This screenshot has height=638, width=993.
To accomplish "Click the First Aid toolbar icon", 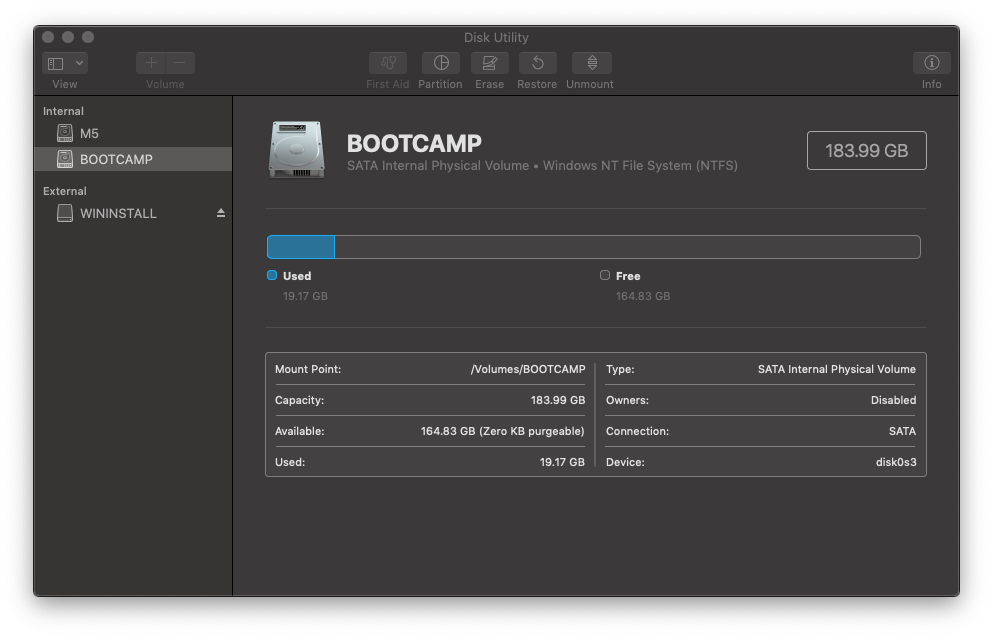I will coord(388,63).
